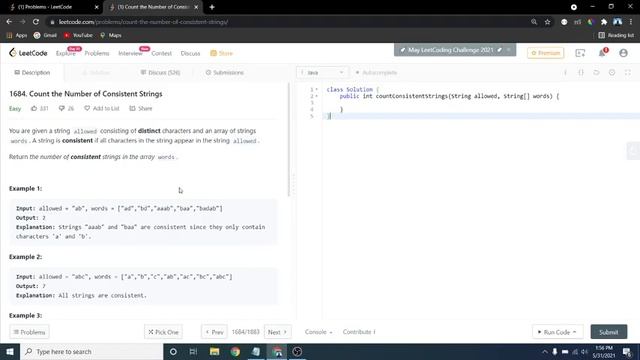640x360 pixels.
Task: Go to the Prev problem
Action: [x=214, y=332]
